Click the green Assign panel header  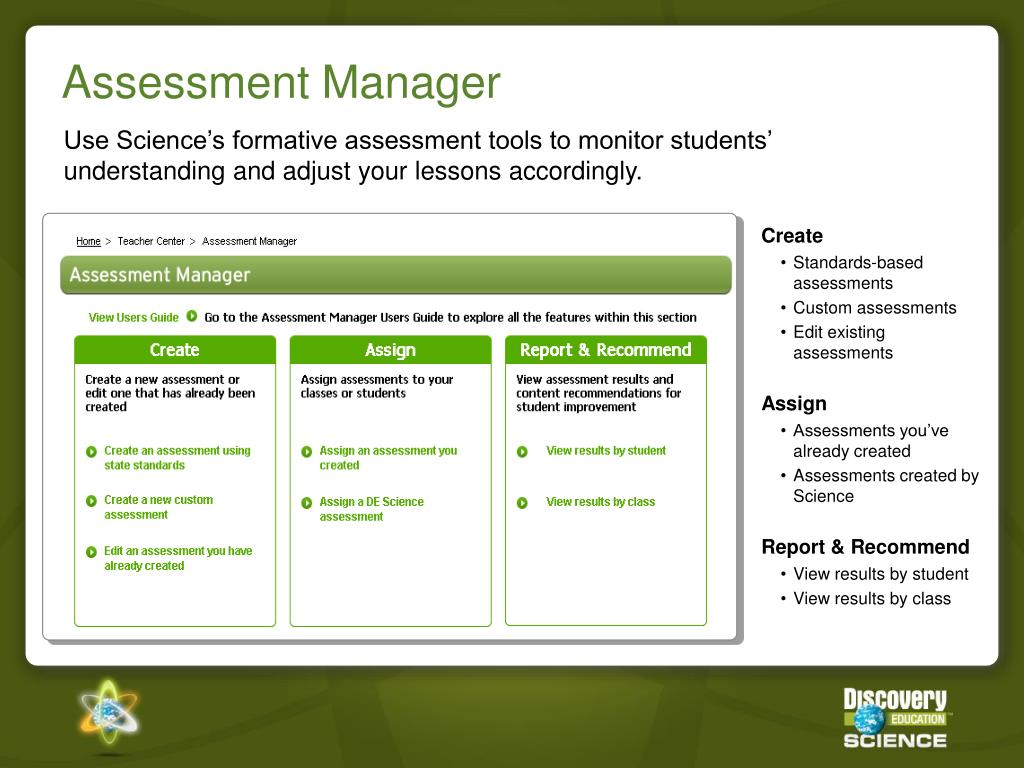tap(391, 350)
